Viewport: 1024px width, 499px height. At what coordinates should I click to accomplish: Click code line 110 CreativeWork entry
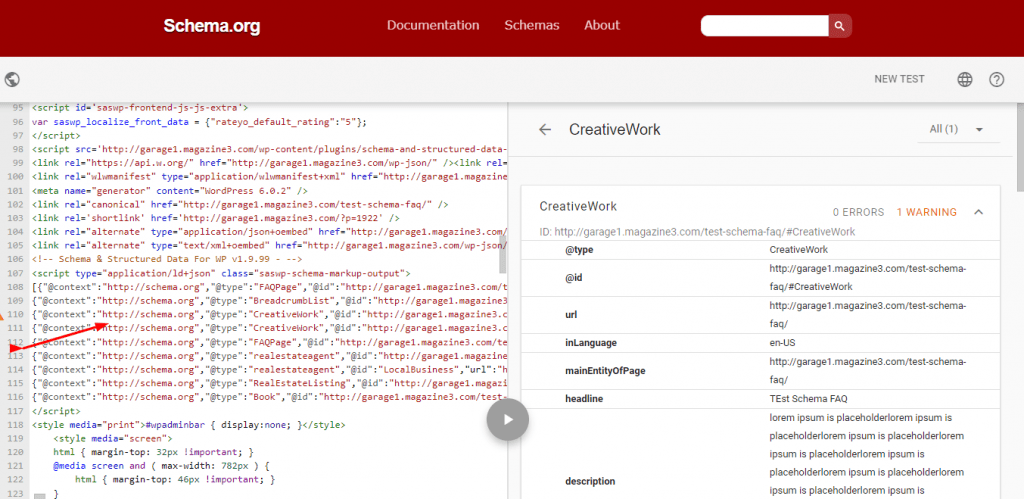(269, 314)
